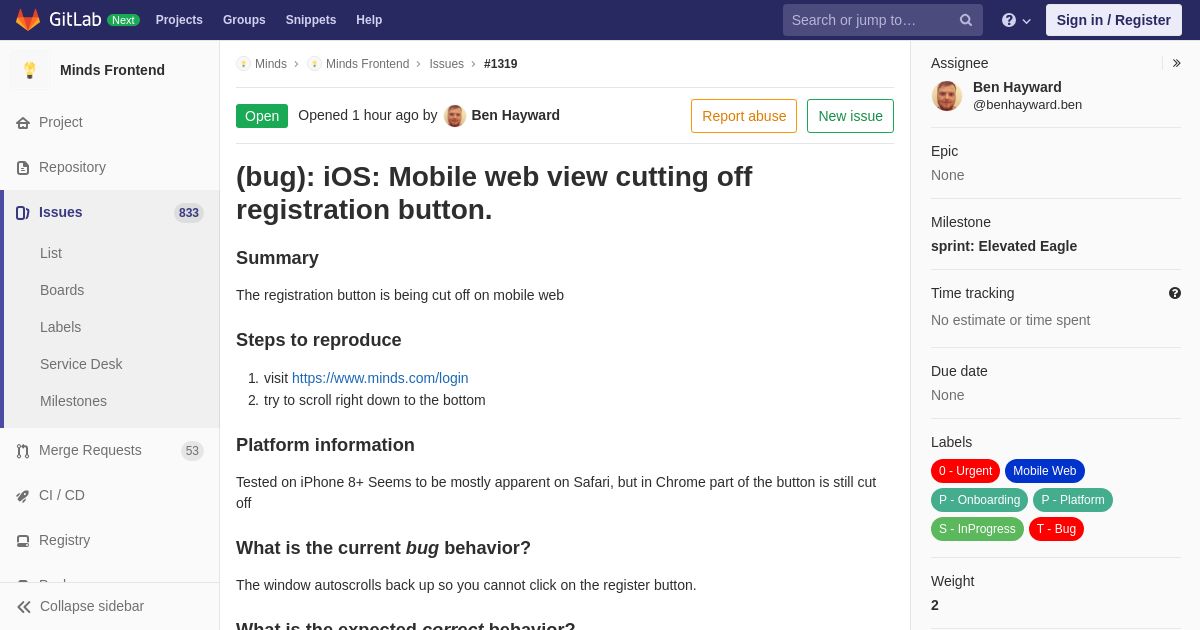Click the Minds breadcrumb avatar icon
Viewport: 1200px width, 630px height.
[243, 64]
